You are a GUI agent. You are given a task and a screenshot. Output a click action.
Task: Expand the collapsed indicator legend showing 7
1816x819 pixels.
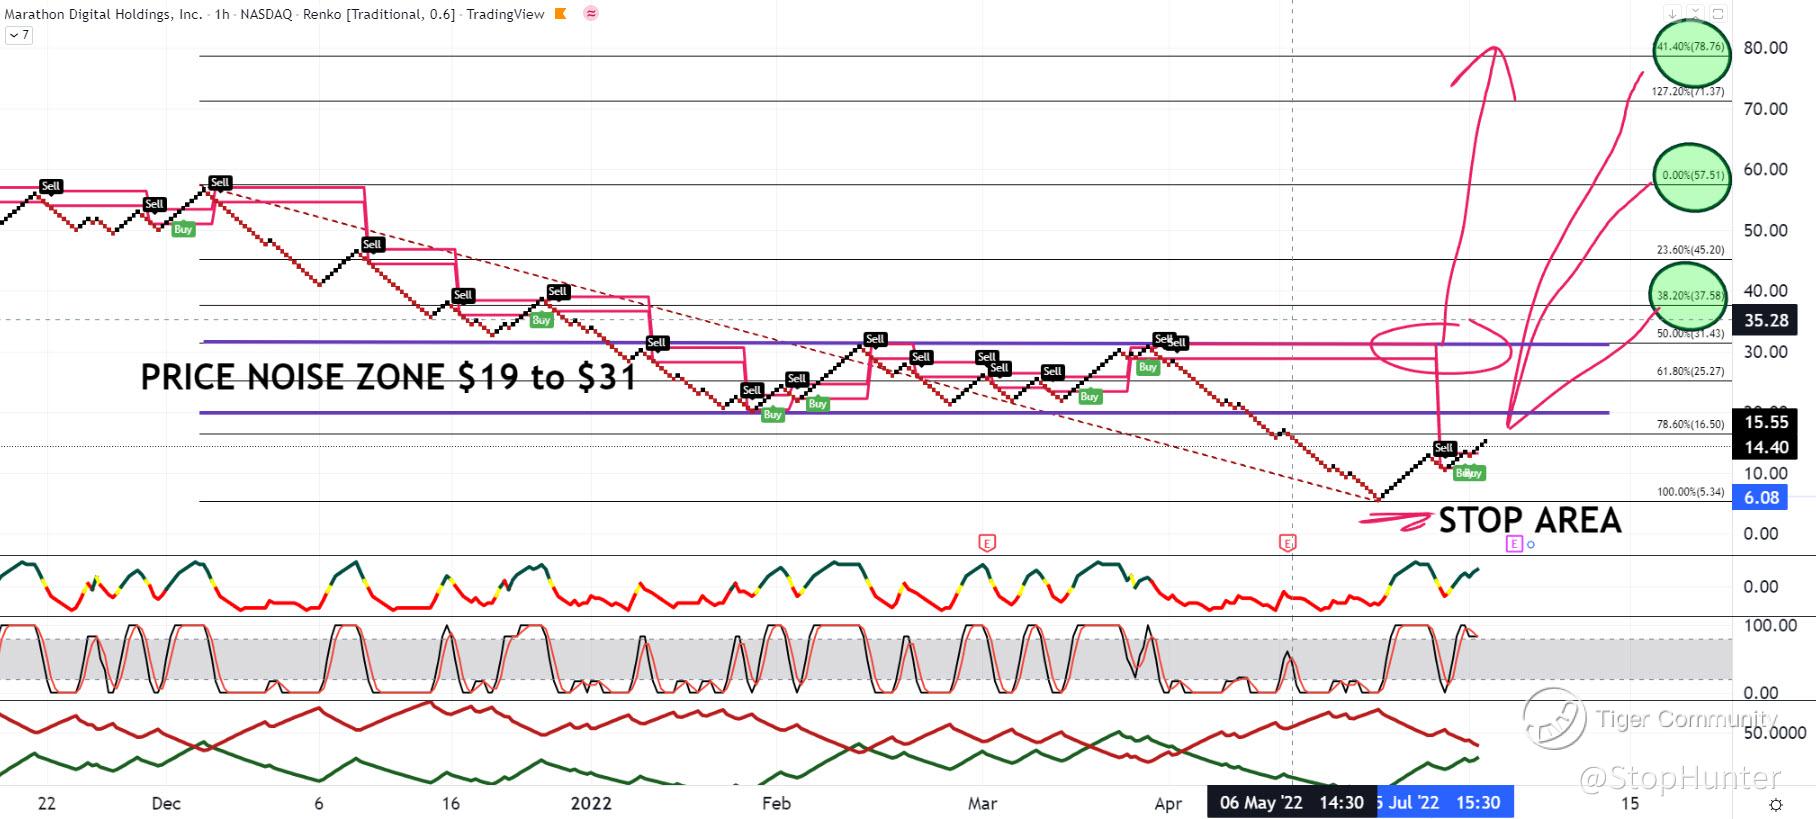[19, 35]
